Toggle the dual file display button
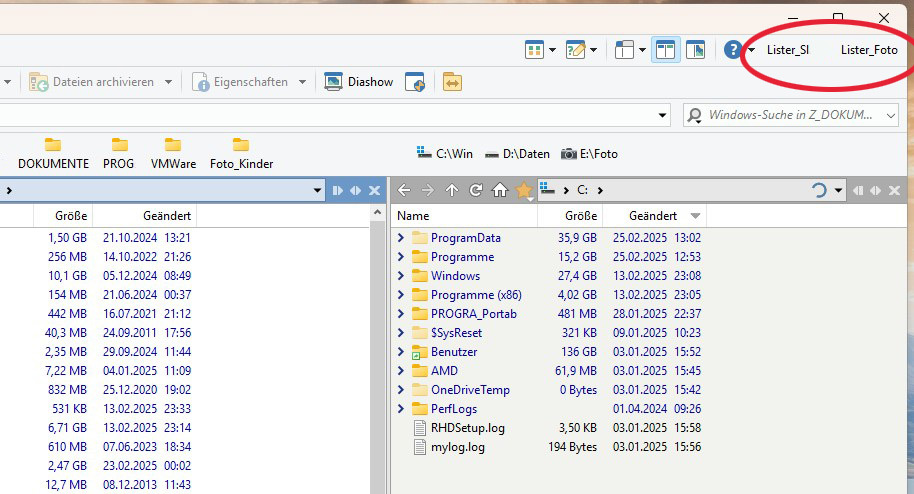Screen dimensions: 914x494 tap(665, 50)
